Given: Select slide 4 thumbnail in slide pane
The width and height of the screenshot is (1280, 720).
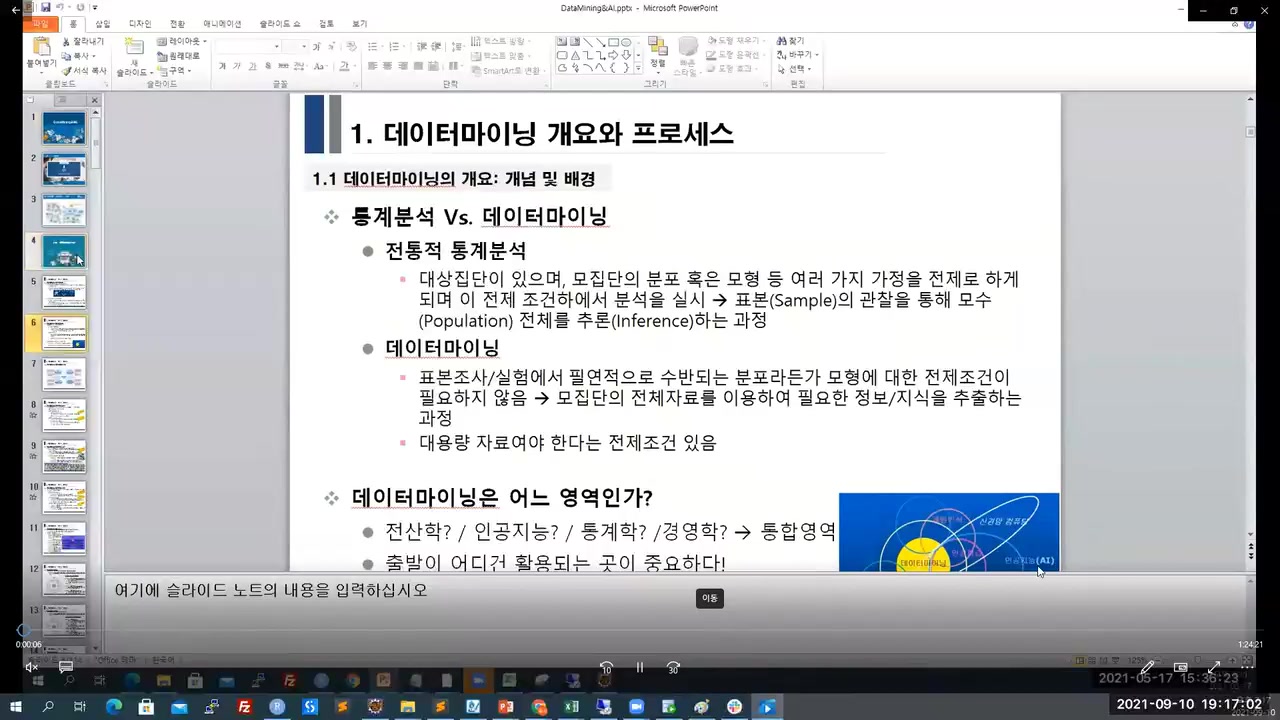Looking at the screenshot, I should [x=63, y=253].
